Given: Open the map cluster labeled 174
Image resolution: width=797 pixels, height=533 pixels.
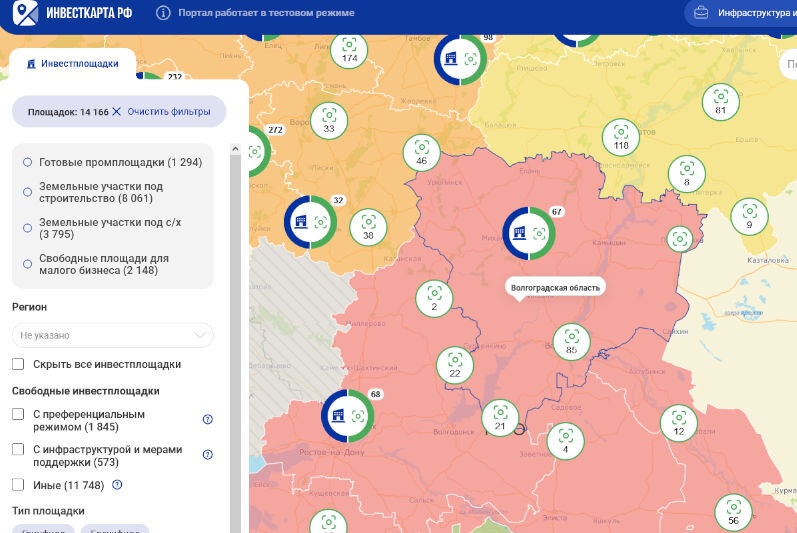Looking at the screenshot, I should point(349,50).
